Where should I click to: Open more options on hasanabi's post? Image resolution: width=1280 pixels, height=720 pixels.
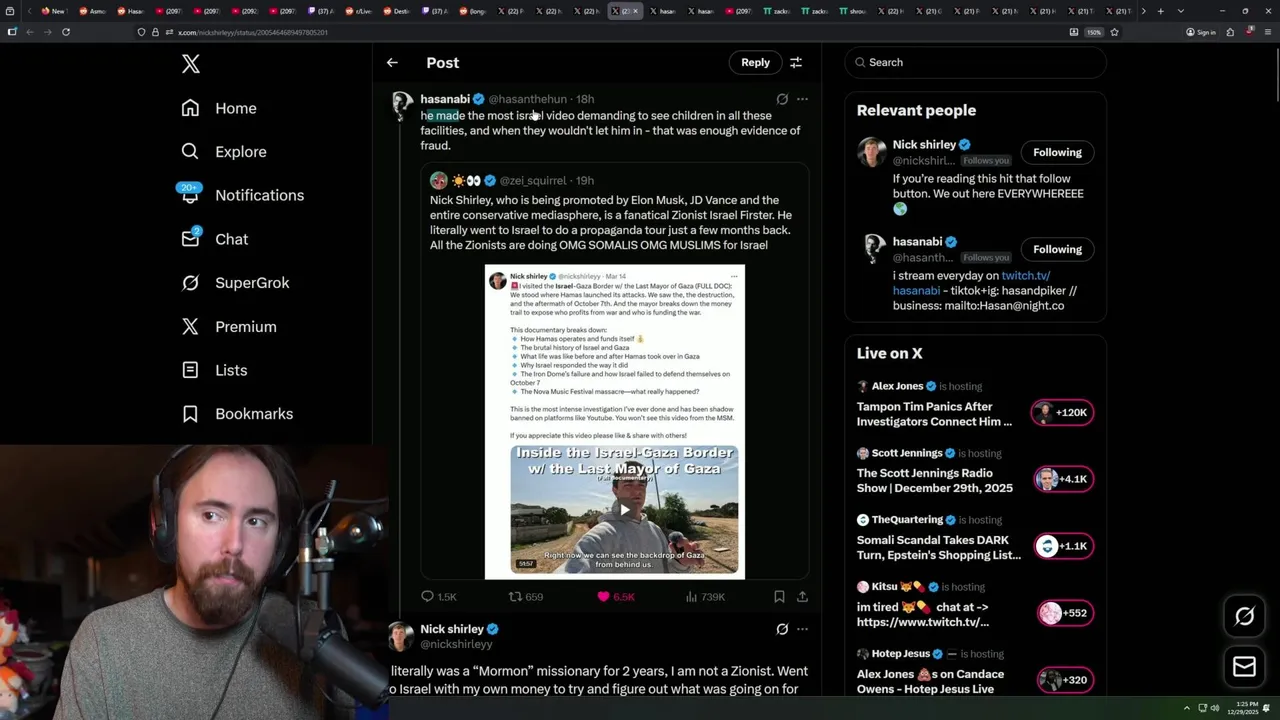pyautogui.click(x=802, y=99)
